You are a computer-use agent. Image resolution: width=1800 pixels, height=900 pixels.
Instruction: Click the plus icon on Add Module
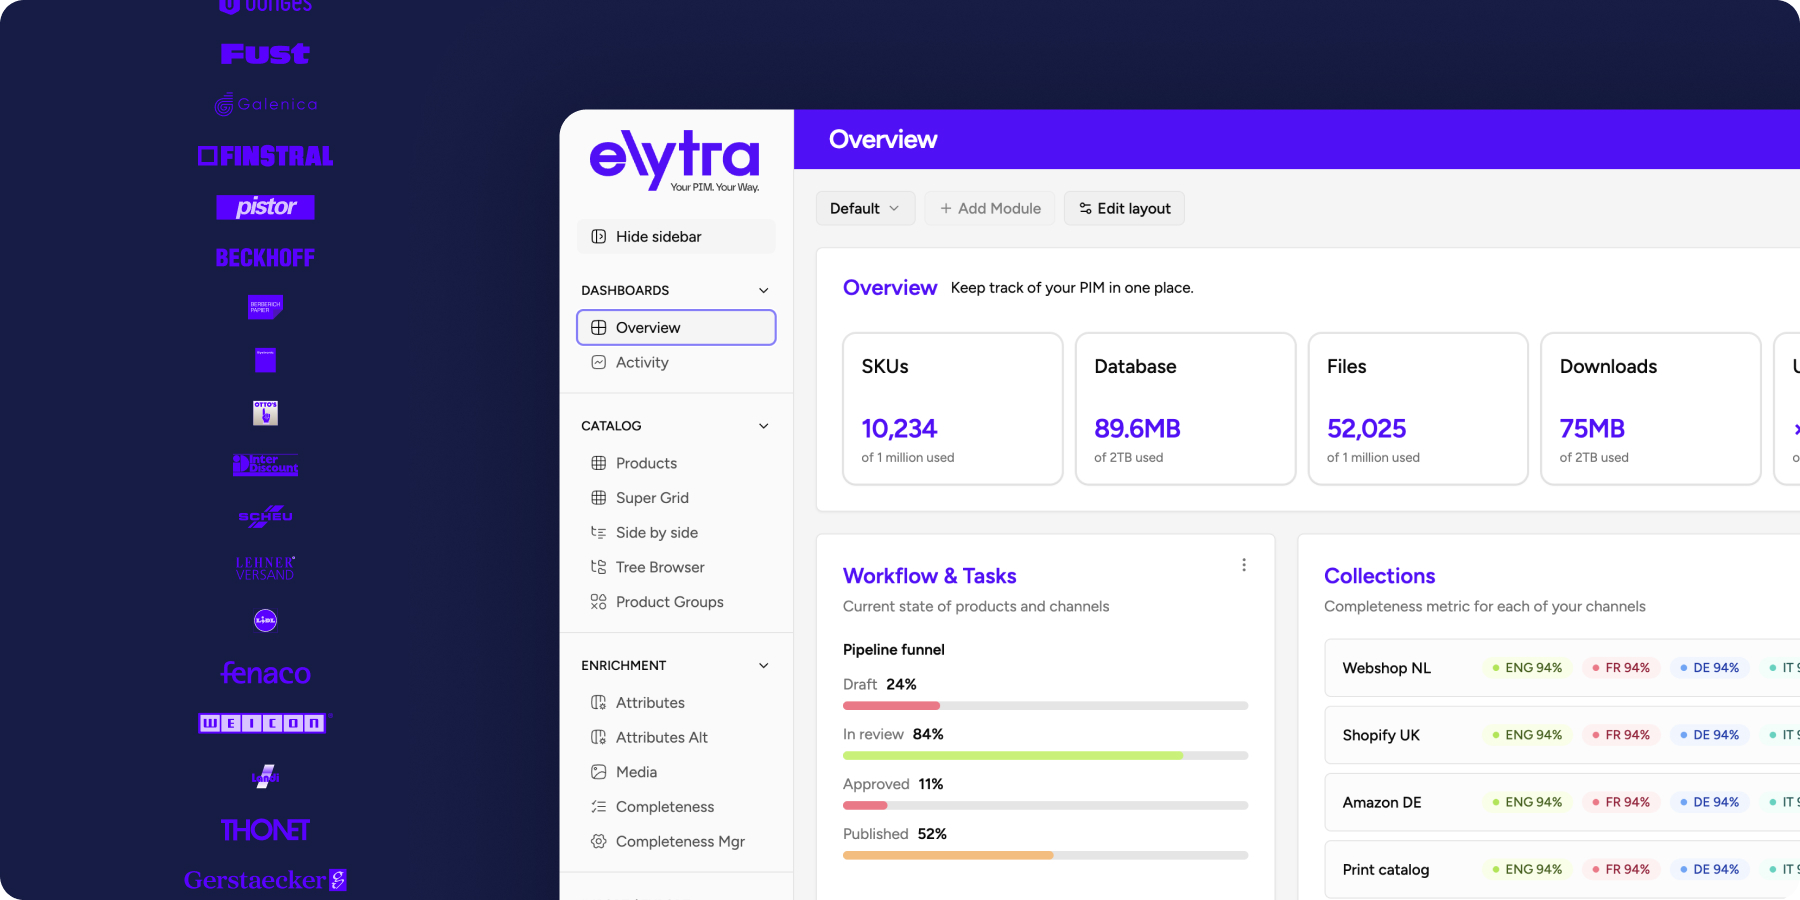pyautogui.click(x=945, y=208)
